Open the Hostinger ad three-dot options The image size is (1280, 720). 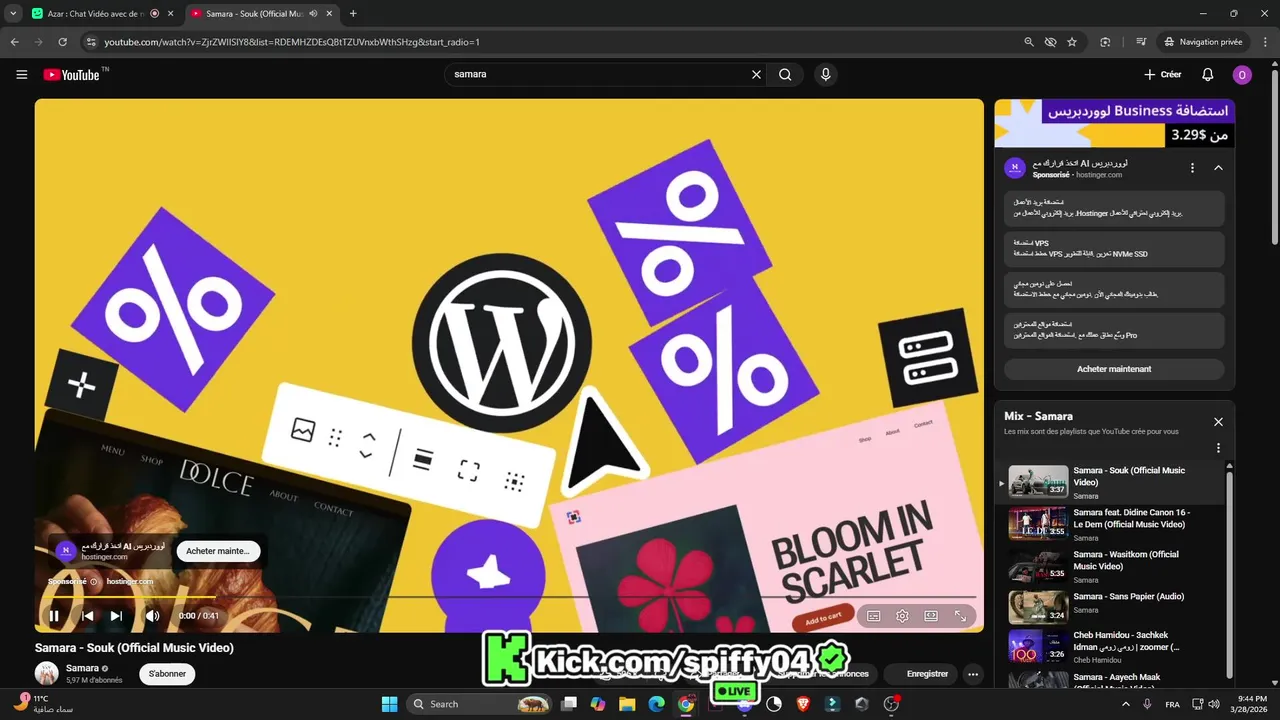(1192, 168)
